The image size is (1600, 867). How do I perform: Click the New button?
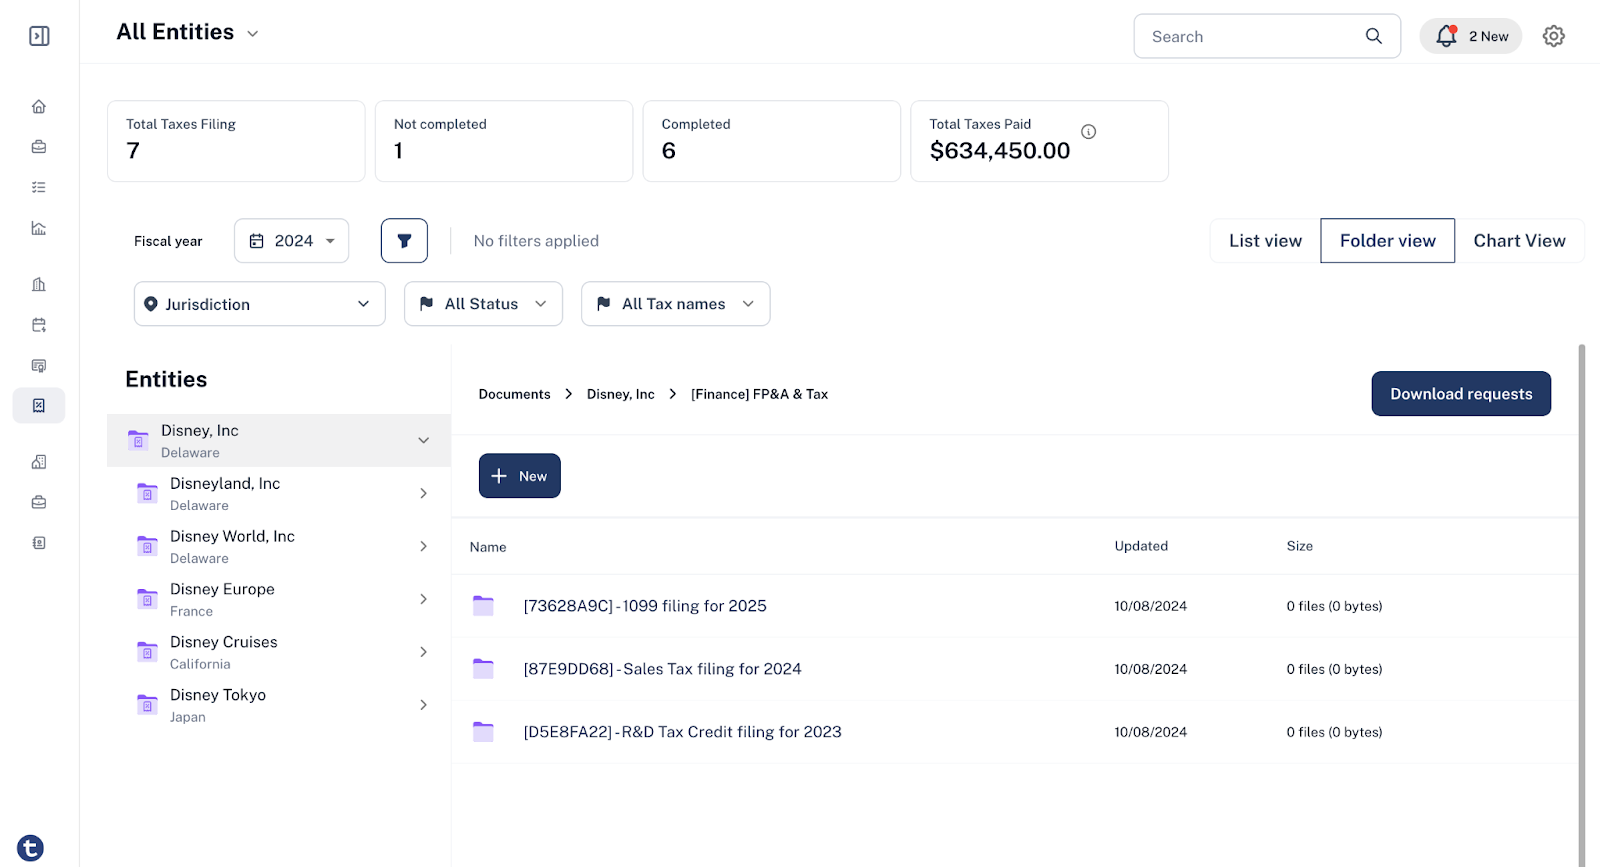519,476
